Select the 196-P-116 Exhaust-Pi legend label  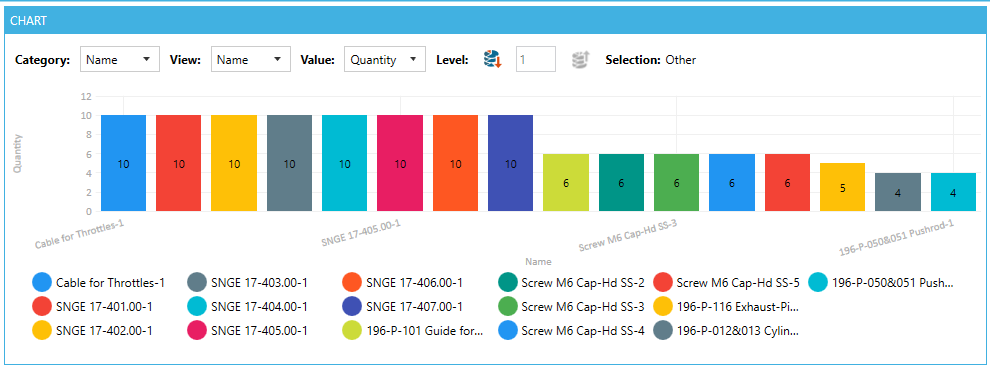tap(738, 306)
